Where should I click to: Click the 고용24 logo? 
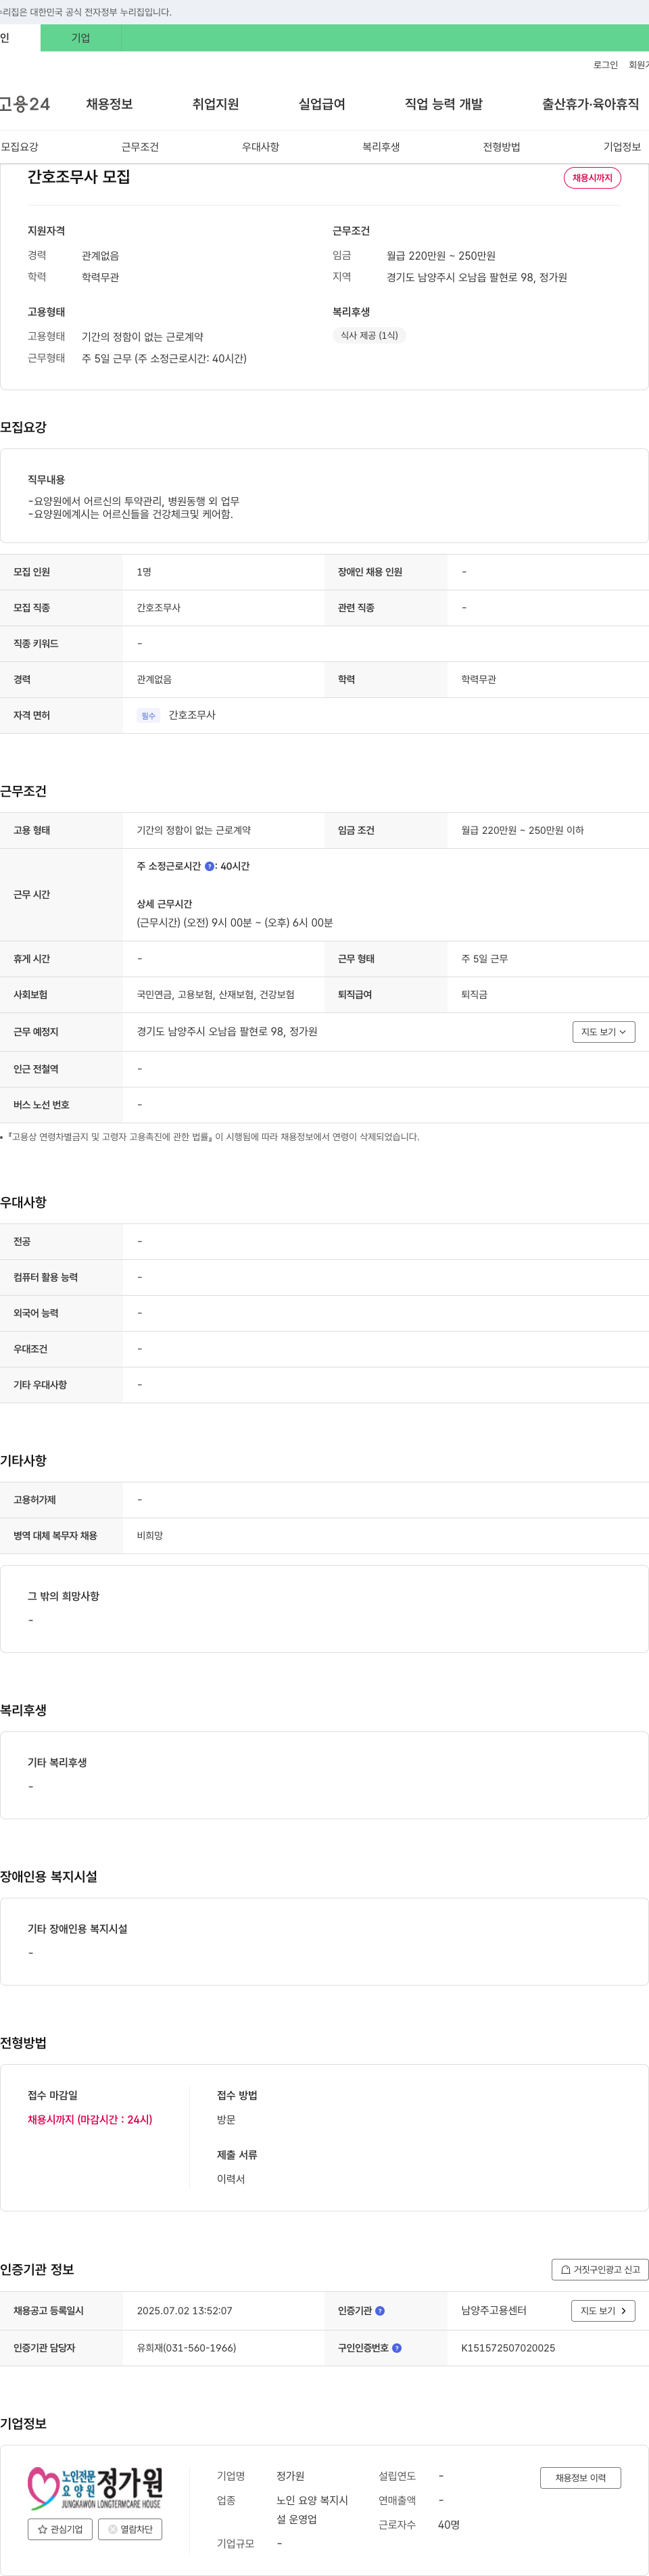(25, 104)
